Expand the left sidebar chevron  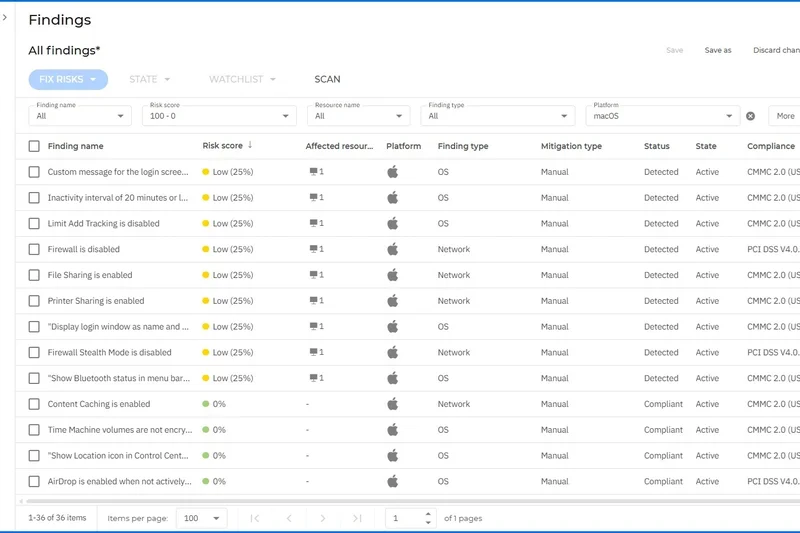[x=5, y=17]
